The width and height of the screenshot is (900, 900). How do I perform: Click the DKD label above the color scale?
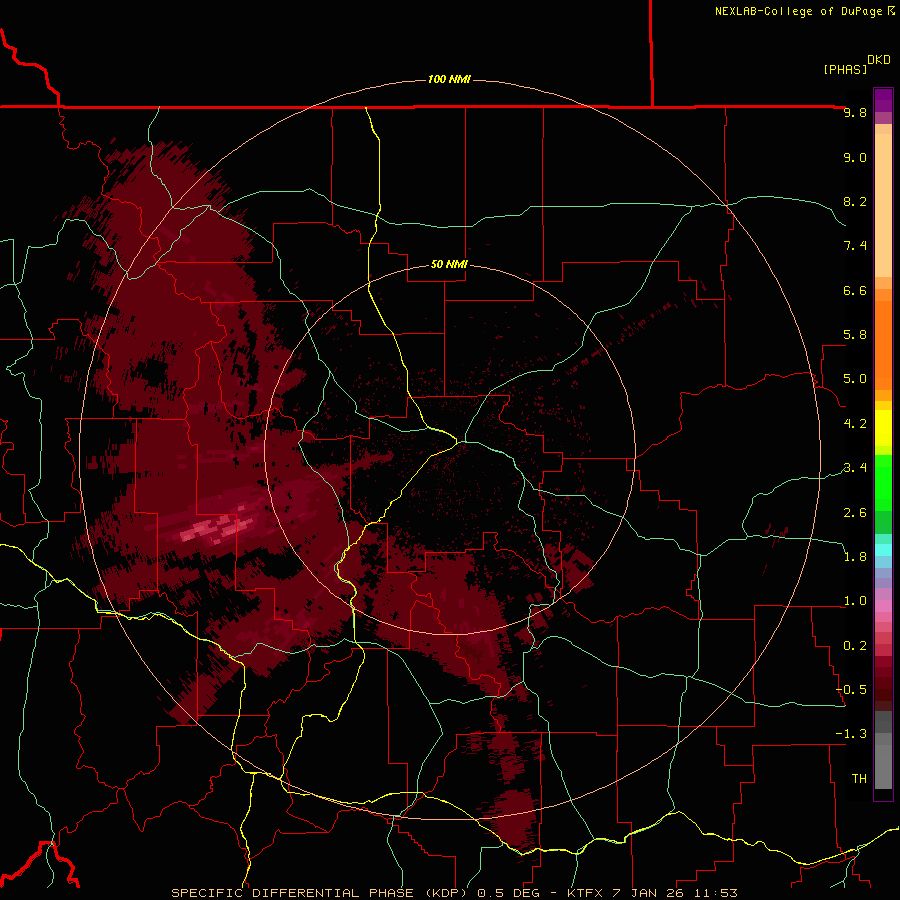click(x=879, y=60)
